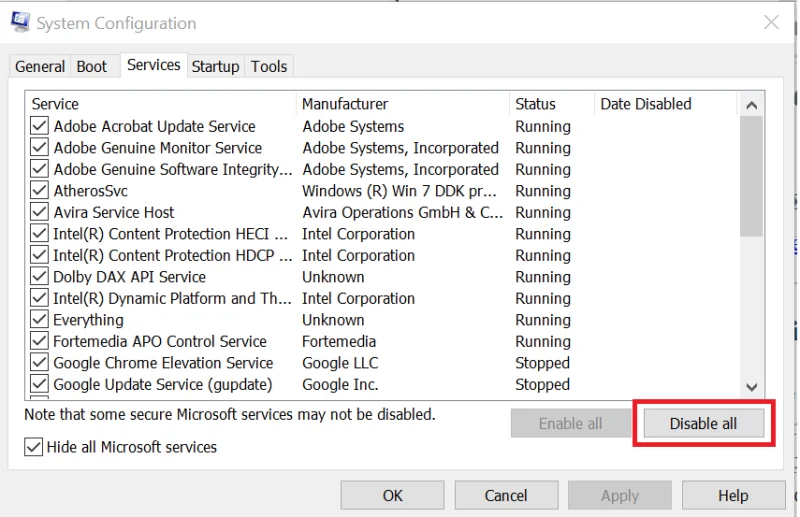Disable the Dolby DAX API Service checkbox
The height and width of the screenshot is (517, 800).
(x=39, y=277)
